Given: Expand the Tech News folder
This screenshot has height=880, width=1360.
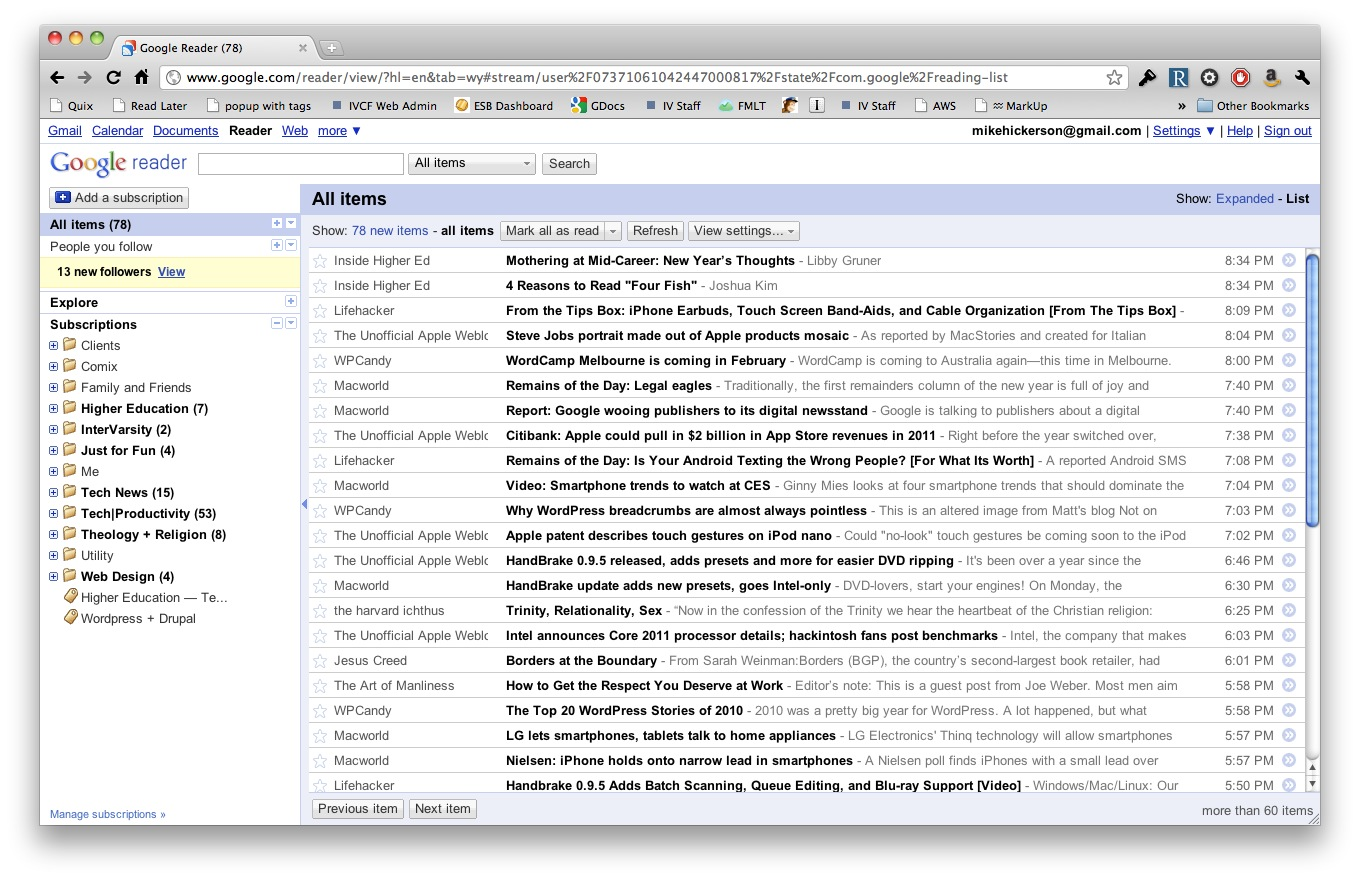Looking at the screenshot, I should pos(54,493).
